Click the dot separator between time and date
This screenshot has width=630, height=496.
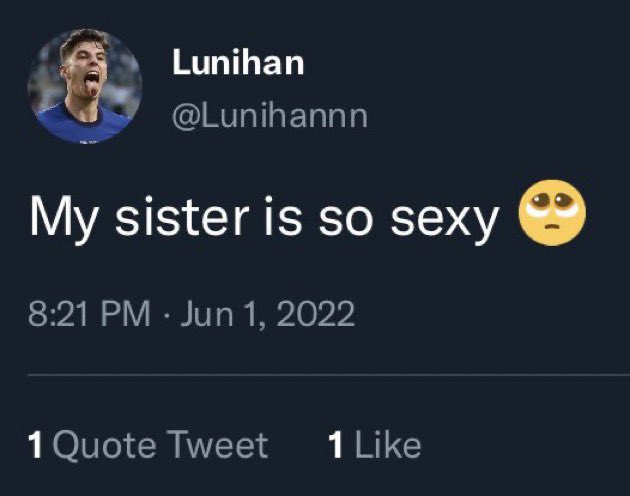166,315
